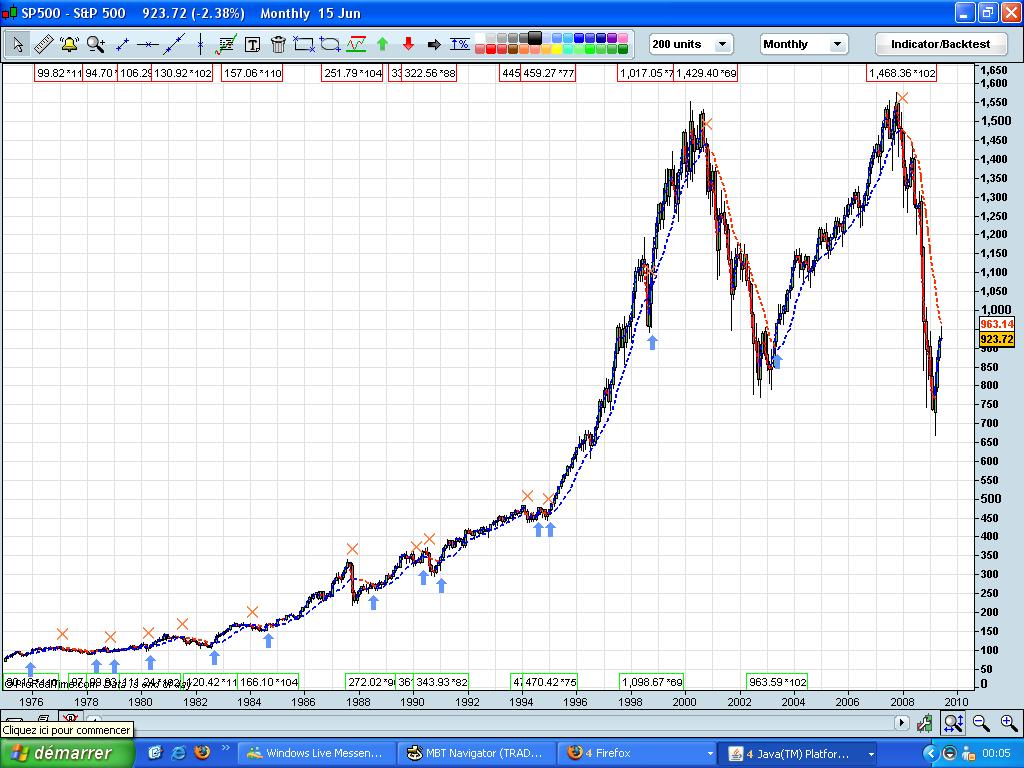Toggle the fit-to-window zoom icon

953,722
